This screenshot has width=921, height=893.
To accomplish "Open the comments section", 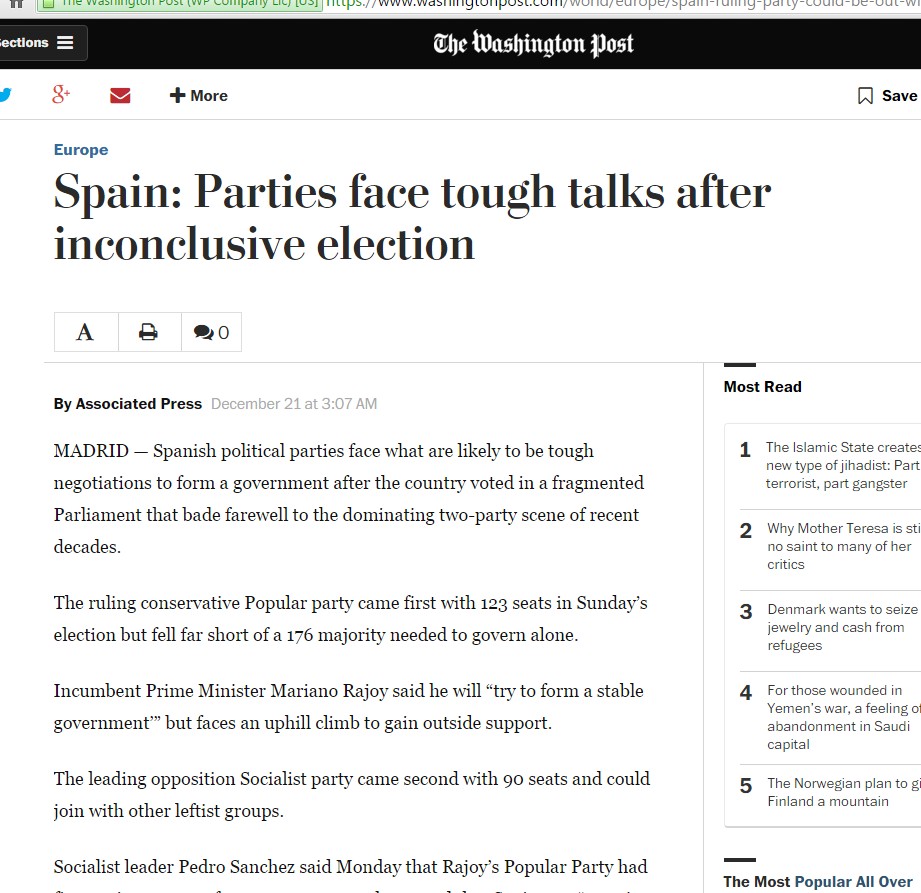I will [x=211, y=333].
